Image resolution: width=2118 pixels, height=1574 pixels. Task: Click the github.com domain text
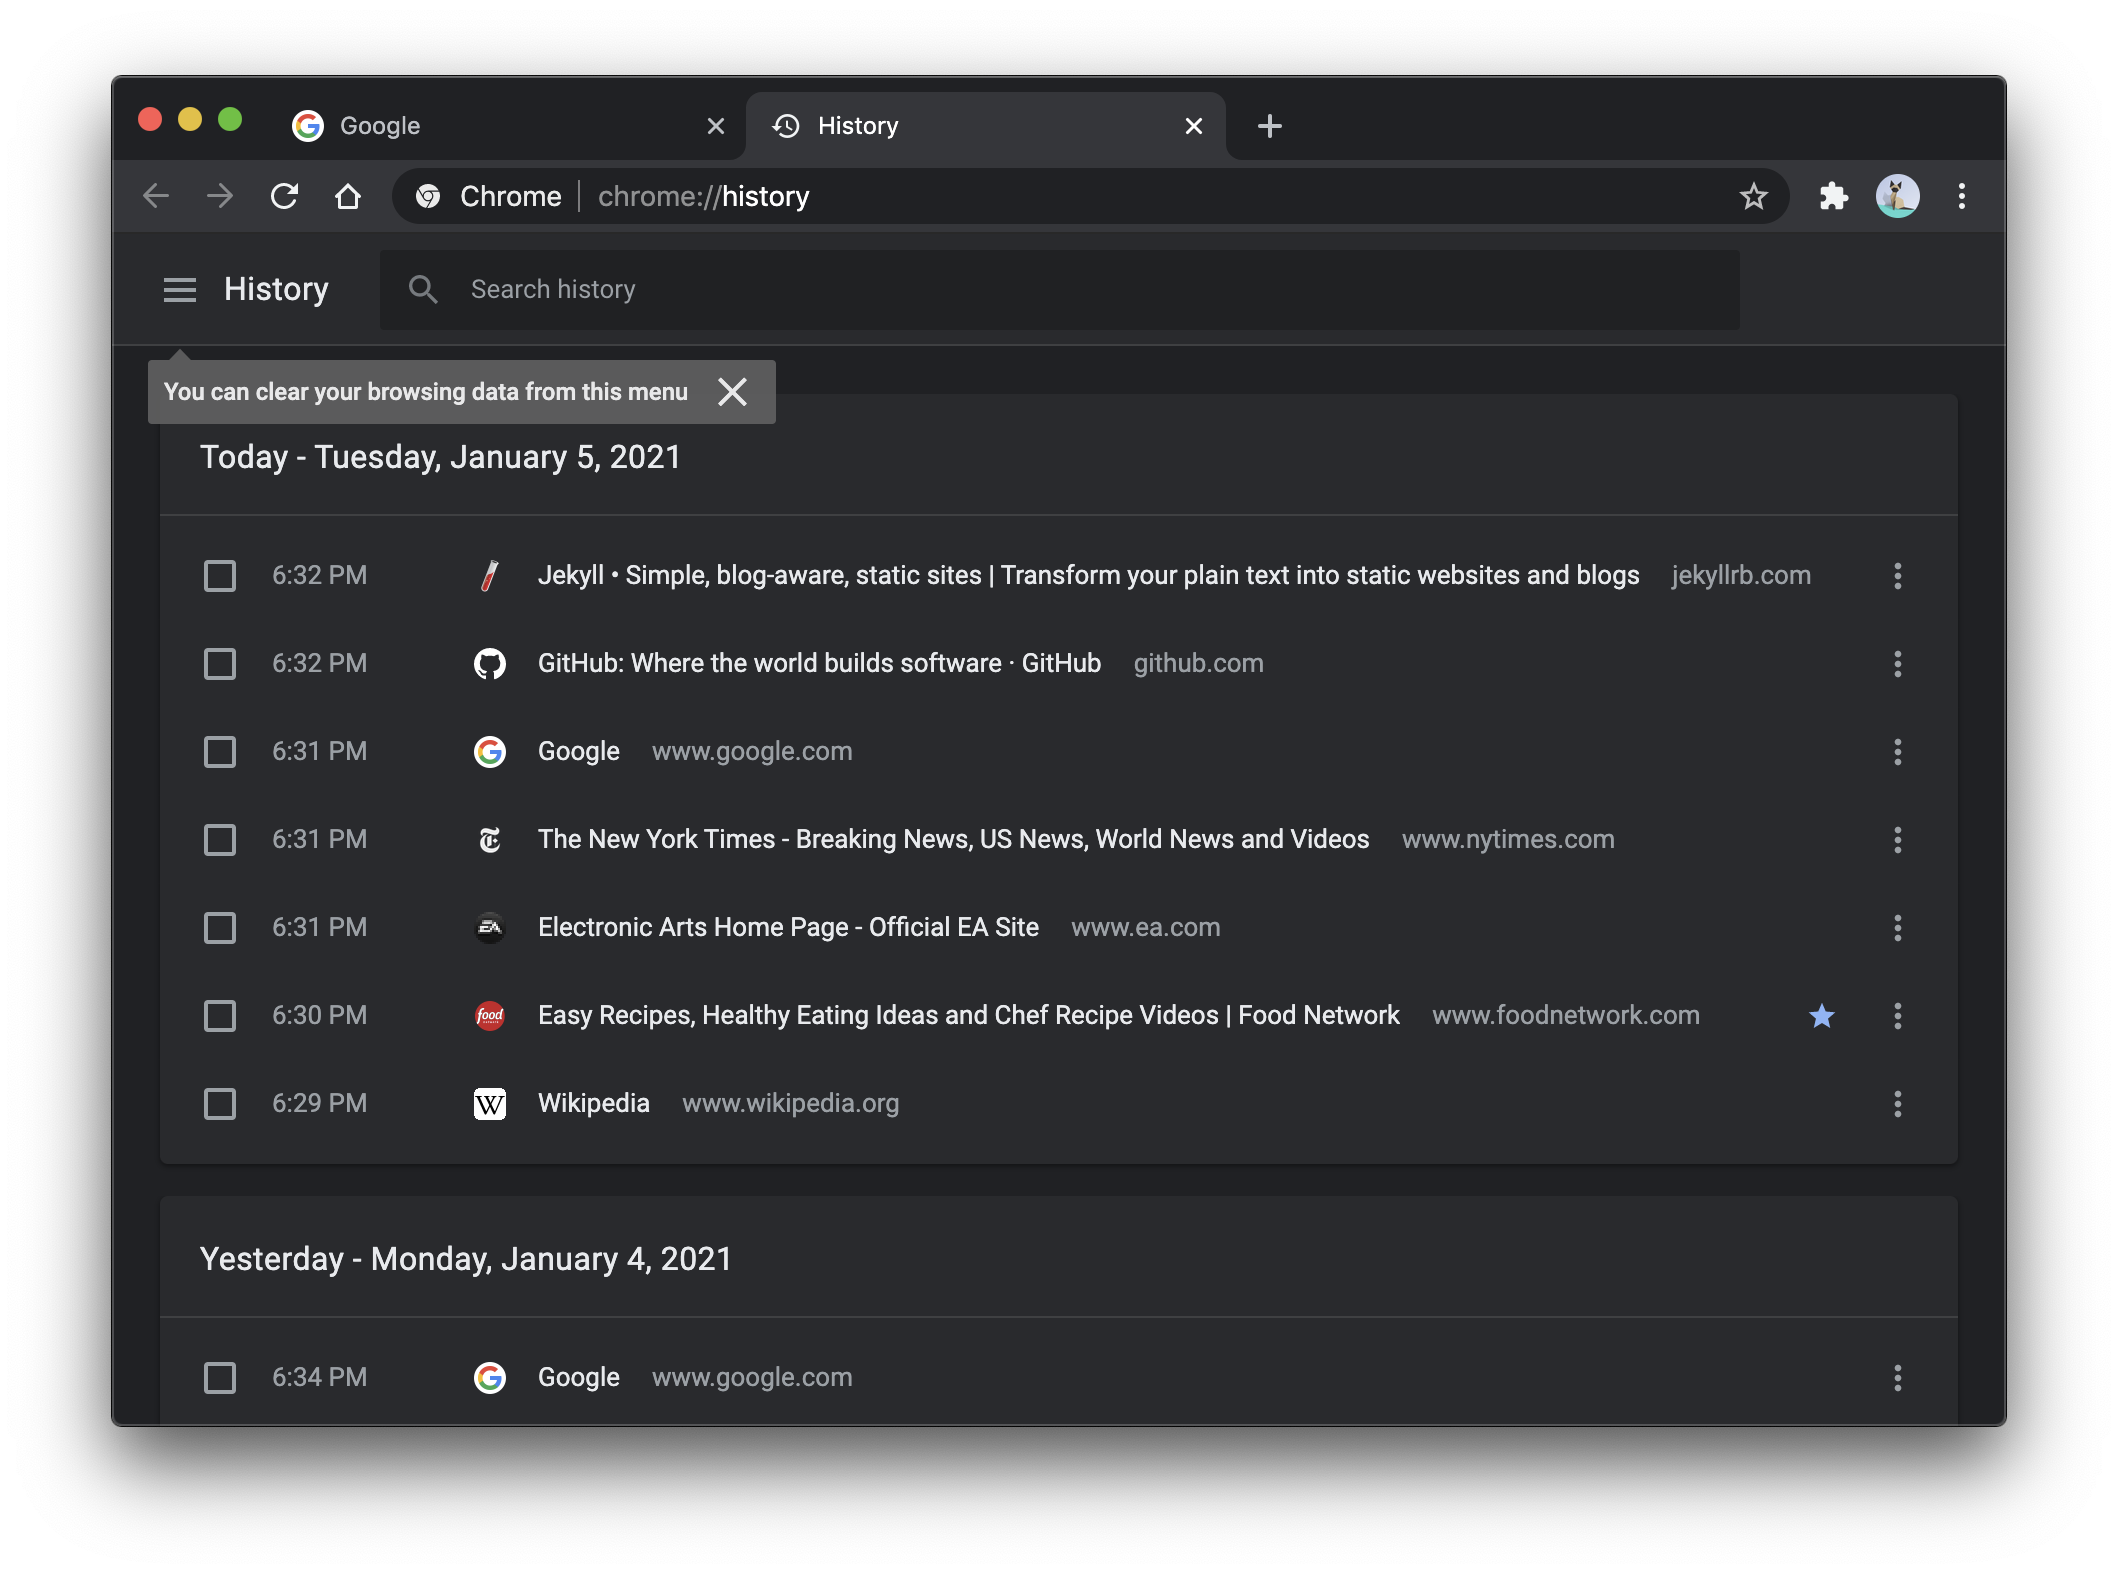1198,663
